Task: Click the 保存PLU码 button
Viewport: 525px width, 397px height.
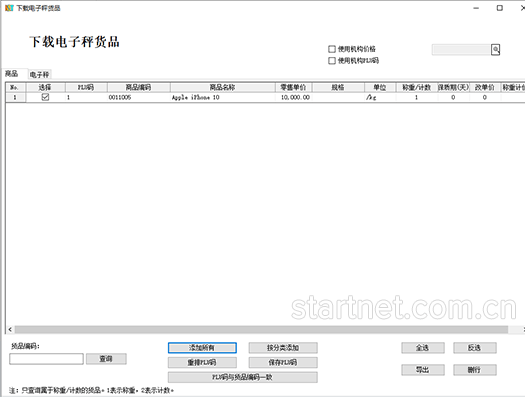Action: pyautogui.click(x=283, y=363)
